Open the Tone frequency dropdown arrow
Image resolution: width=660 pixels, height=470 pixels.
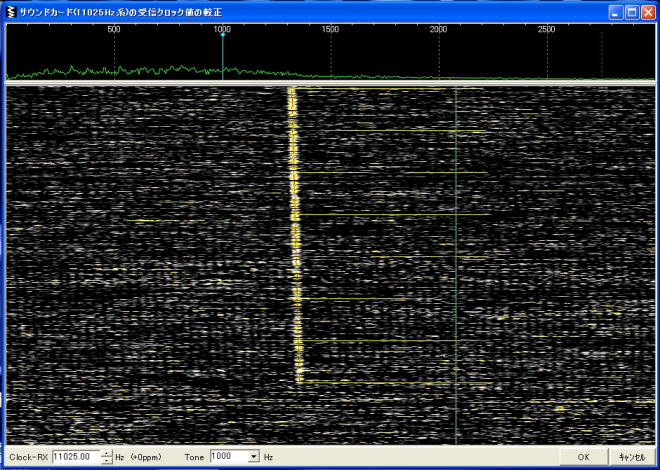click(253, 457)
